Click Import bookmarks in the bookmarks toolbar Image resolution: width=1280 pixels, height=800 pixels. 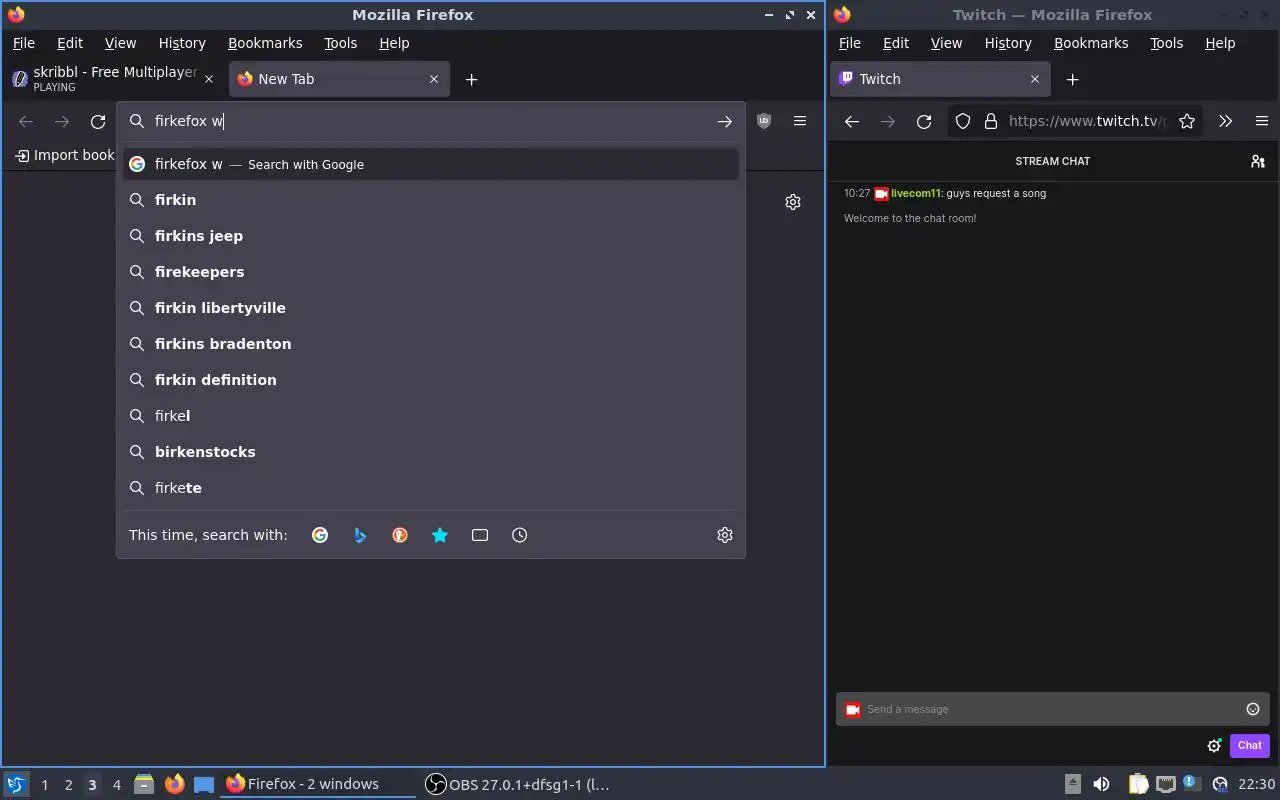click(66, 155)
